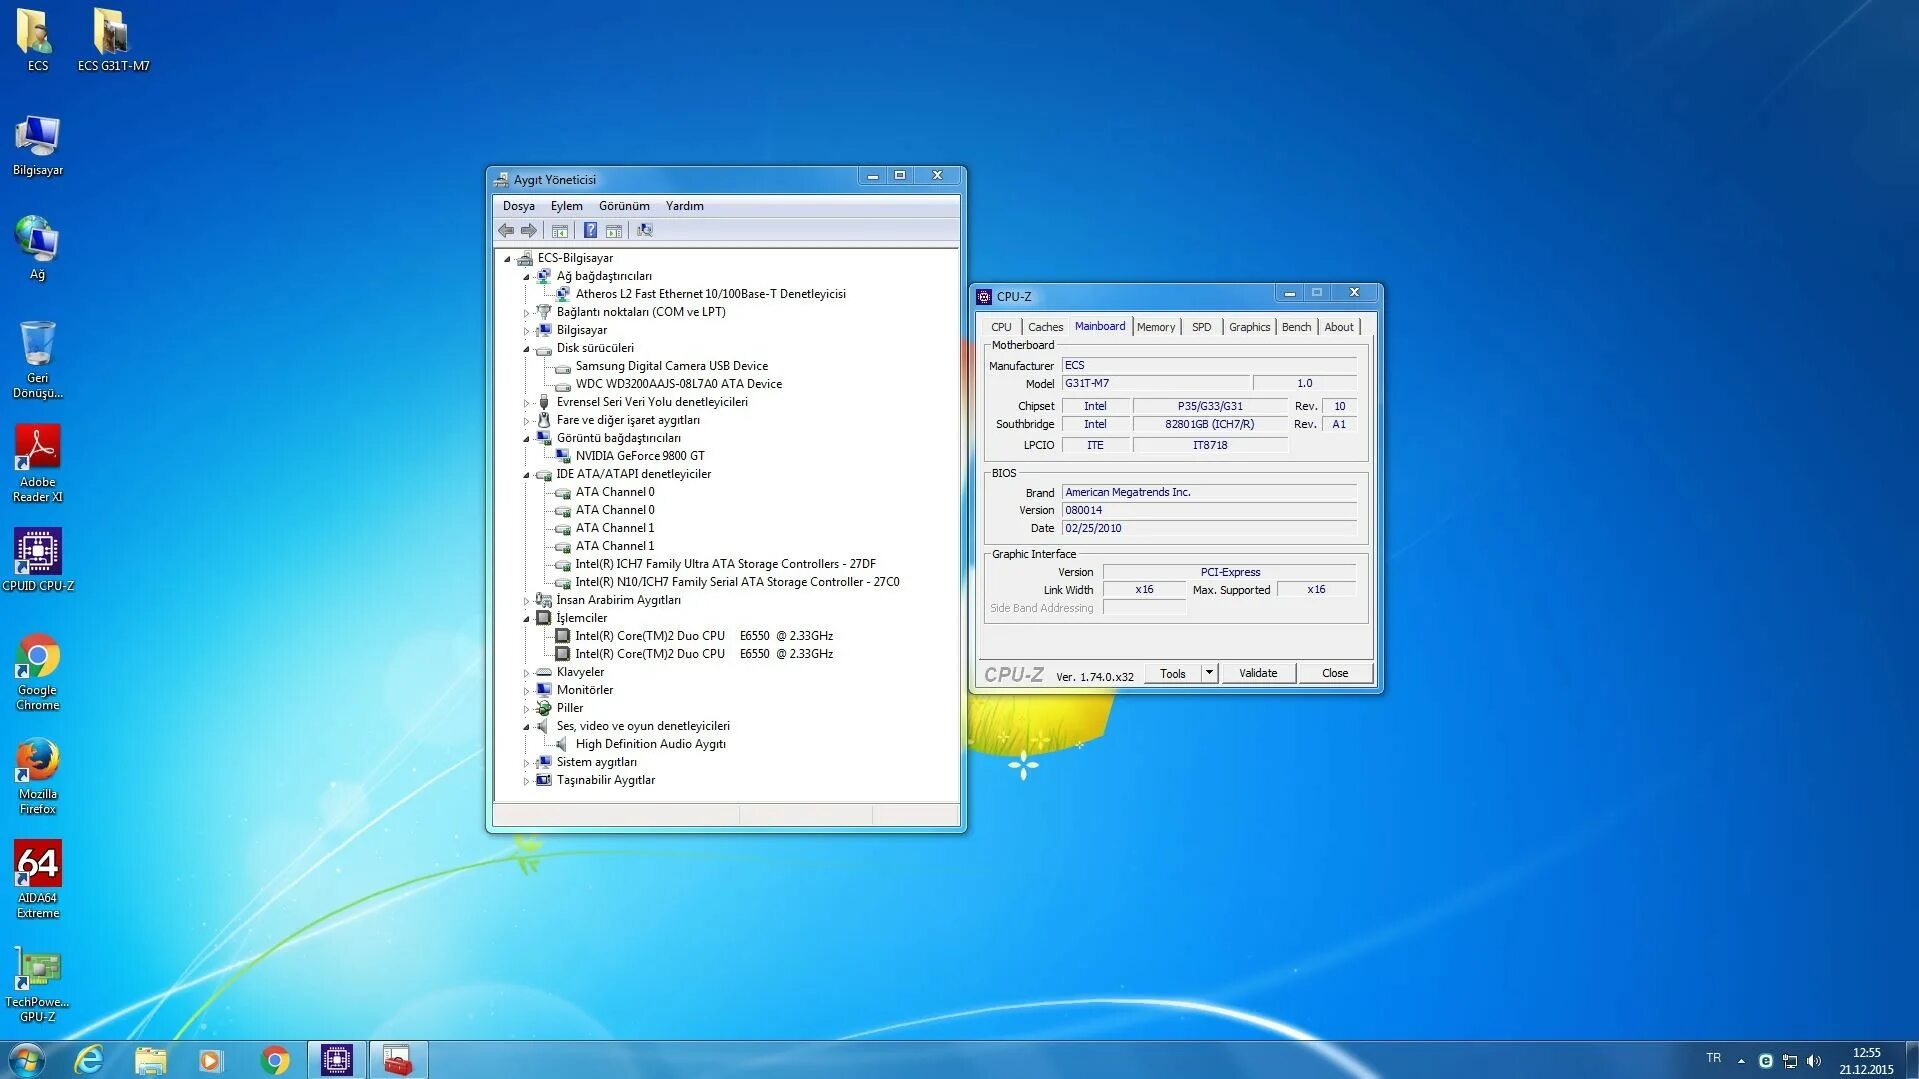Open the Windows Start menu

[27, 1060]
